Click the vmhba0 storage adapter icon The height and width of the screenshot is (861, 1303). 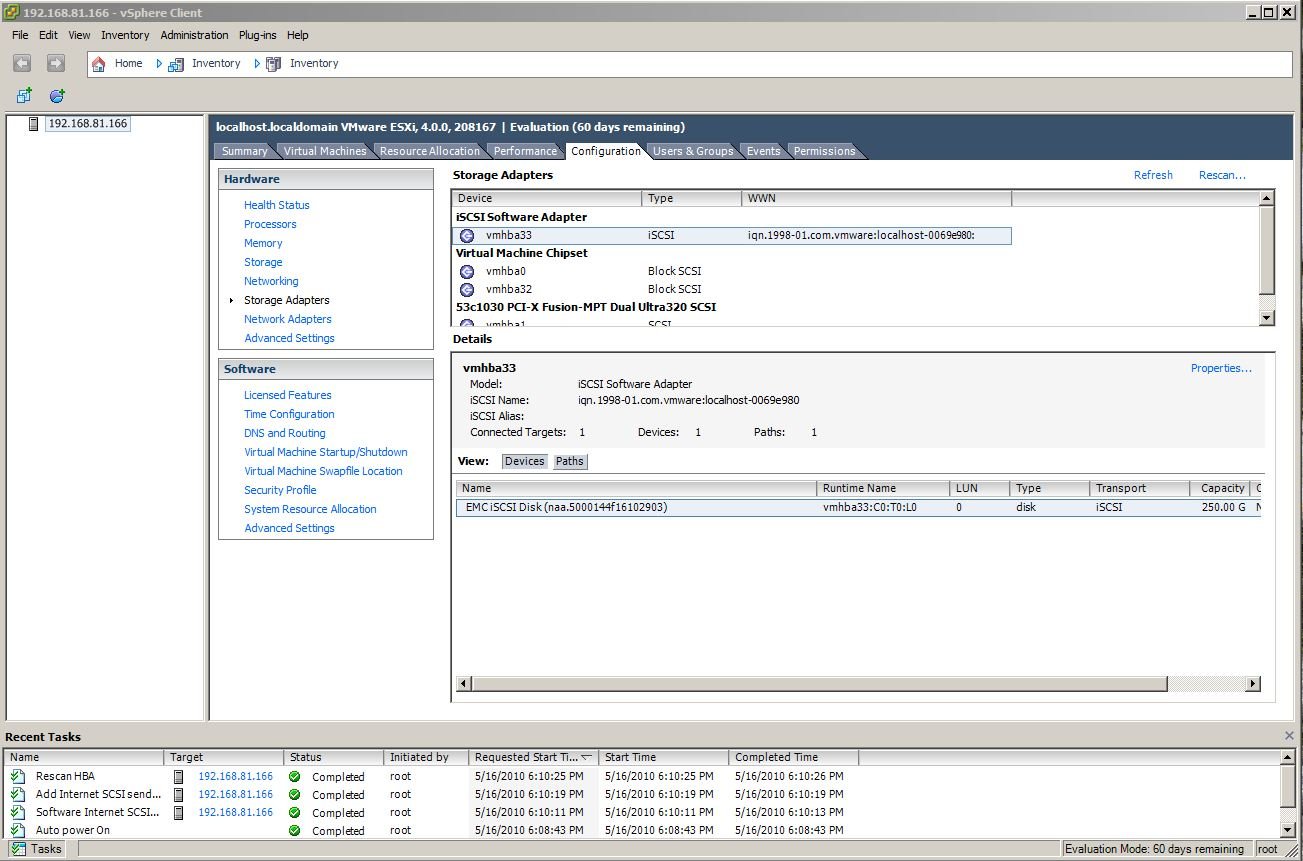point(467,272)
